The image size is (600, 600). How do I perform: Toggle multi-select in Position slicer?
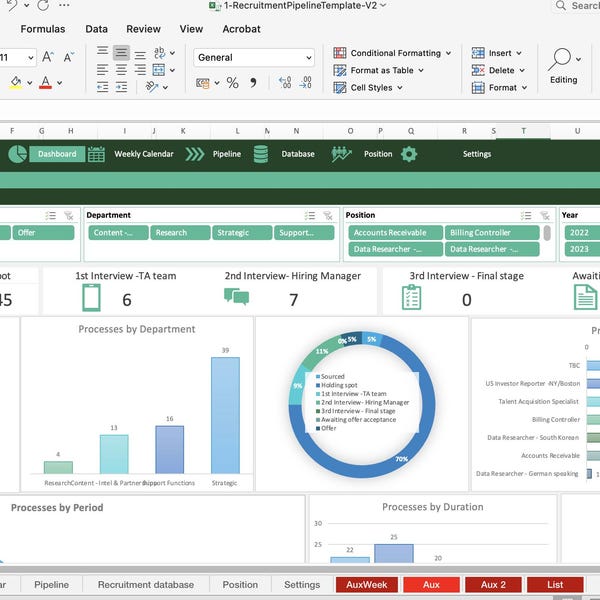pos(526,216)
